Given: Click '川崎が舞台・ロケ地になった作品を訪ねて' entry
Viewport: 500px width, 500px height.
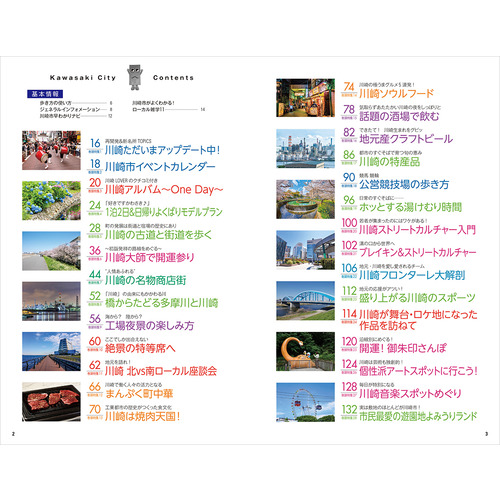Looking at the screenshot, I should coord(418,320).
